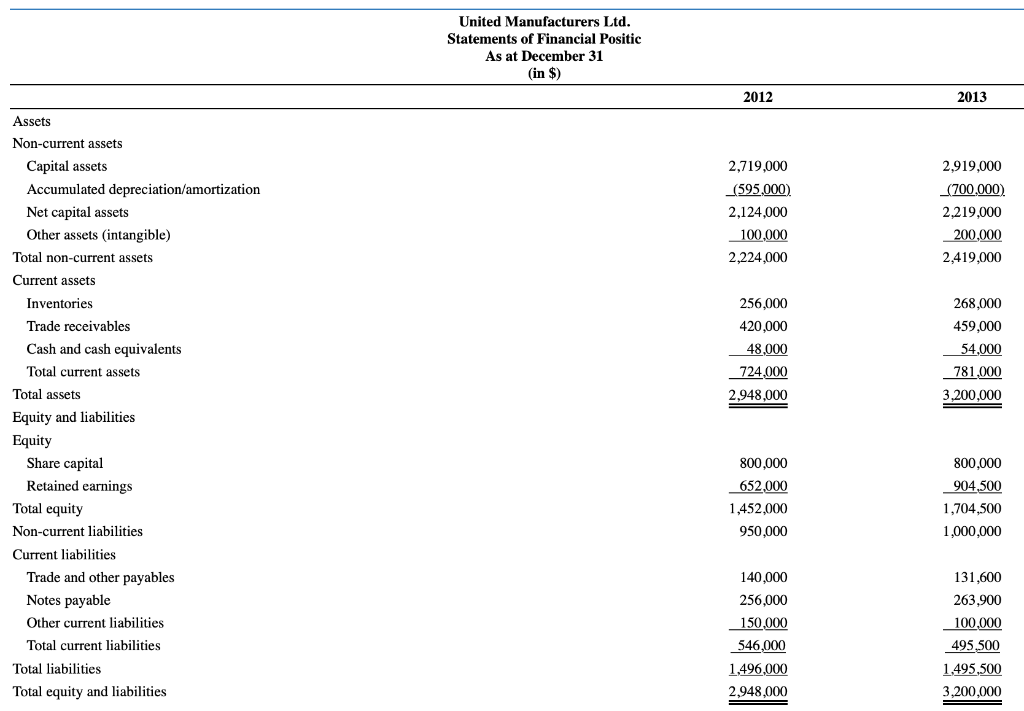Click the 2013 Total assets value 3,200,000
The width and height of the screenshot is (1024, 711).
(x=972, y=394)
